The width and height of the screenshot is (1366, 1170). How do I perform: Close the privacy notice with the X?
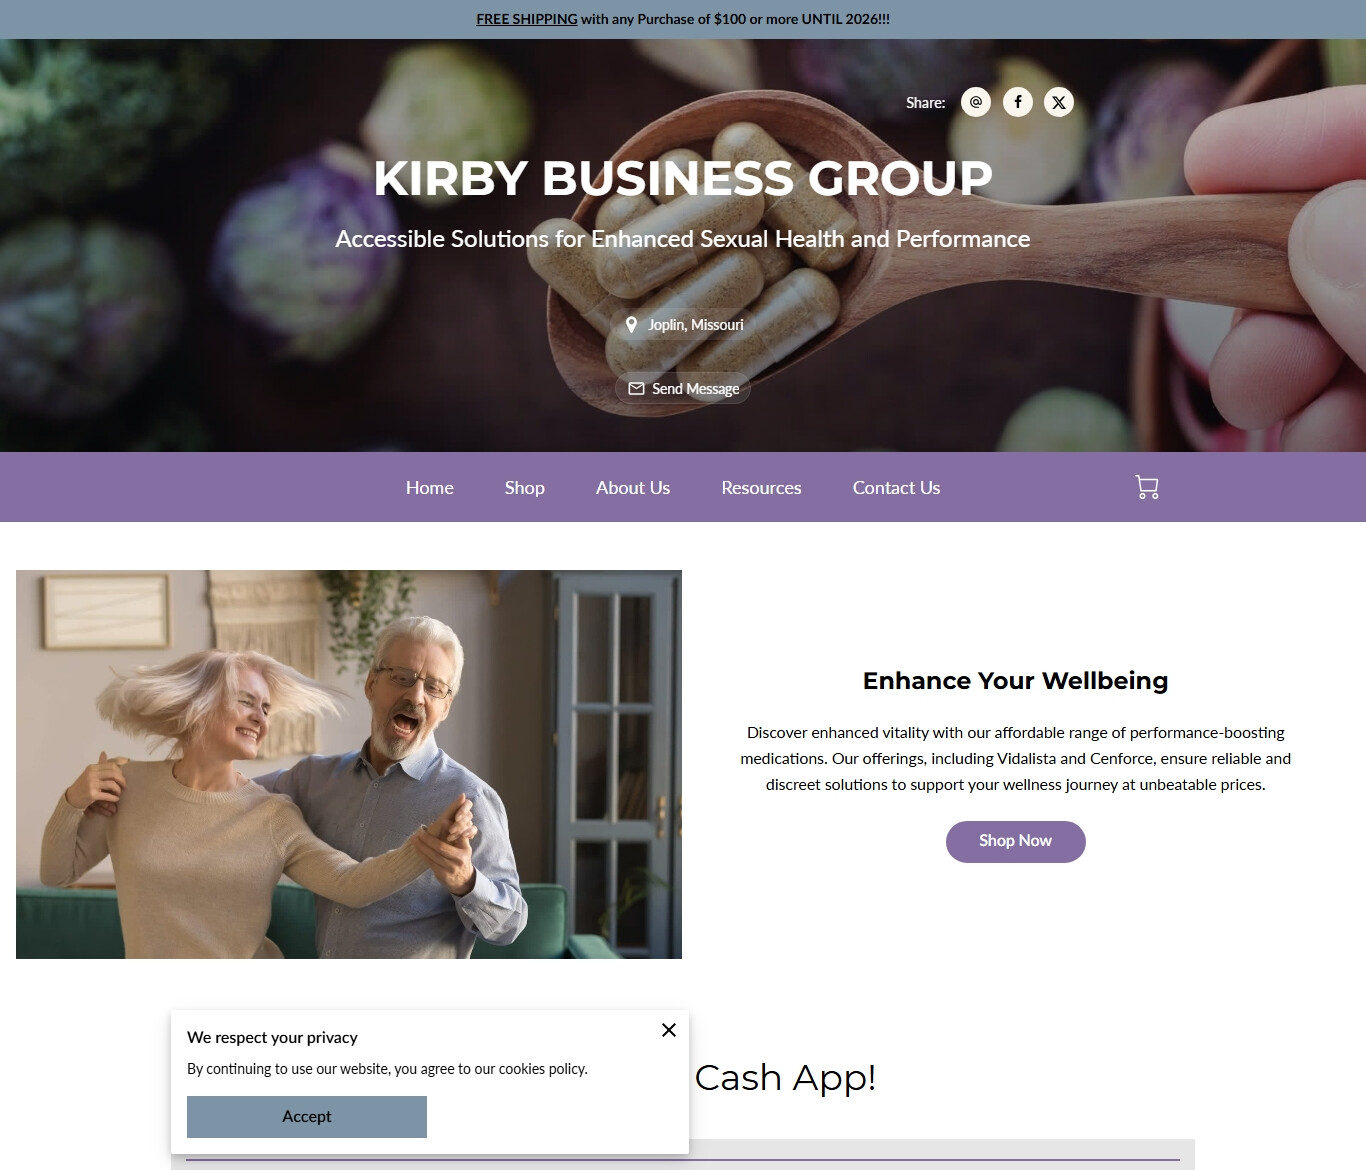(x=669, y=1030)
